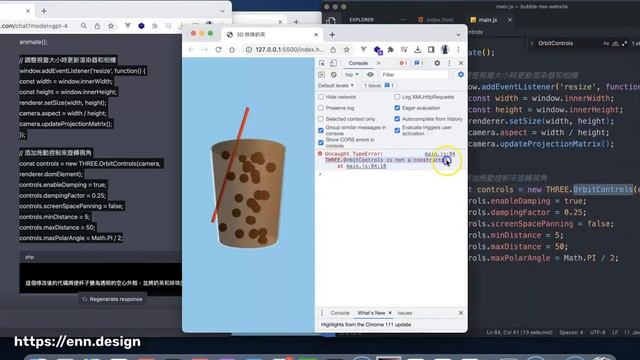
Task: Click Regenerate response in chat window
Action: click(112, 299)
